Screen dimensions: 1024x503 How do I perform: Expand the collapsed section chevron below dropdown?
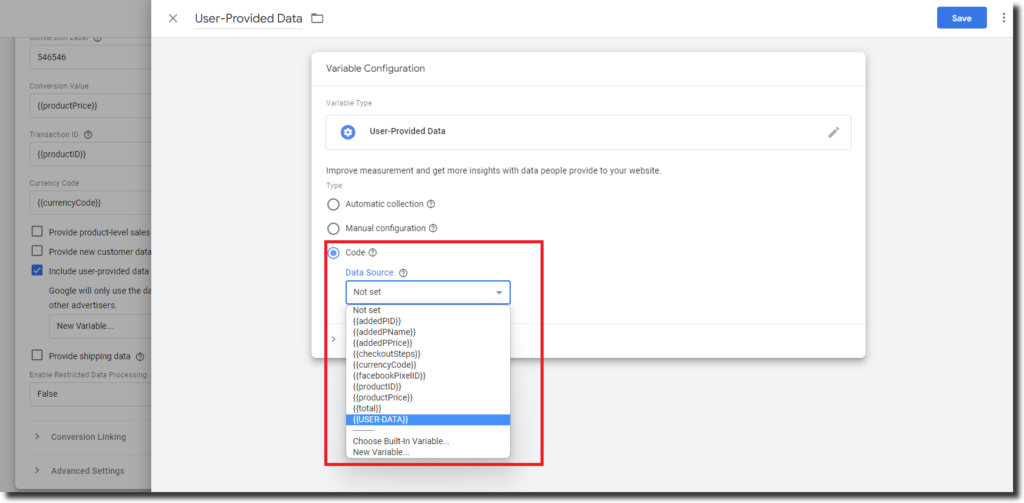[x=334, y=340]
